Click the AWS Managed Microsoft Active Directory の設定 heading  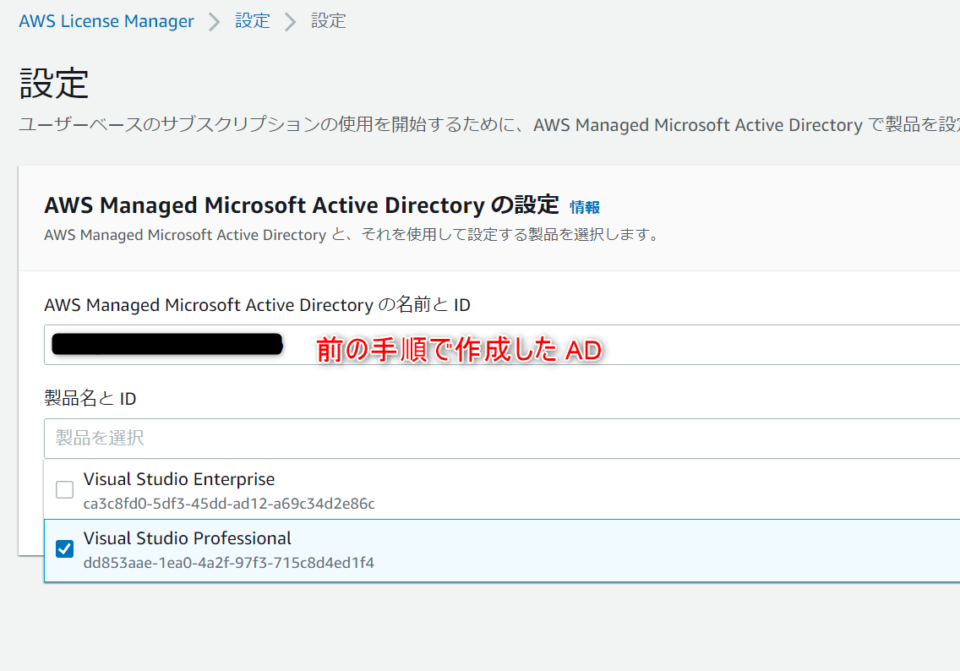click(301, 205)
